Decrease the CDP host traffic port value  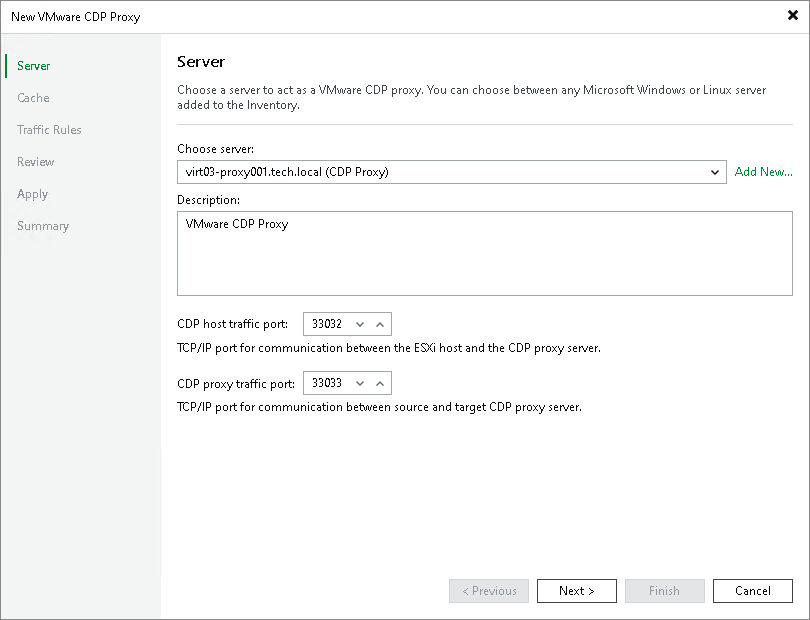[x=360, y=324]
